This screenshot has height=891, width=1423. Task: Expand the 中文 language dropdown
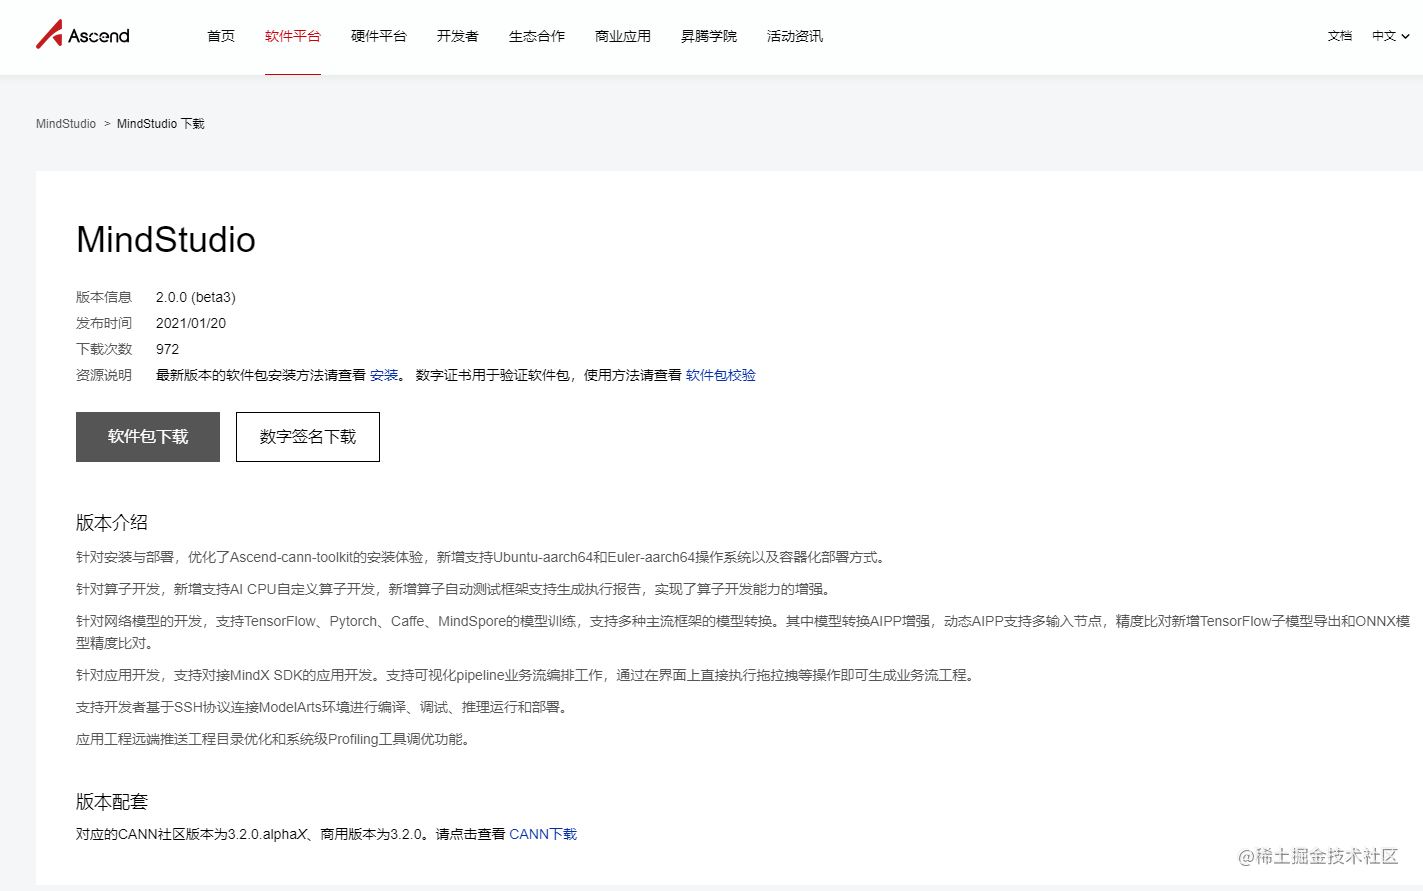(1390, 36)
